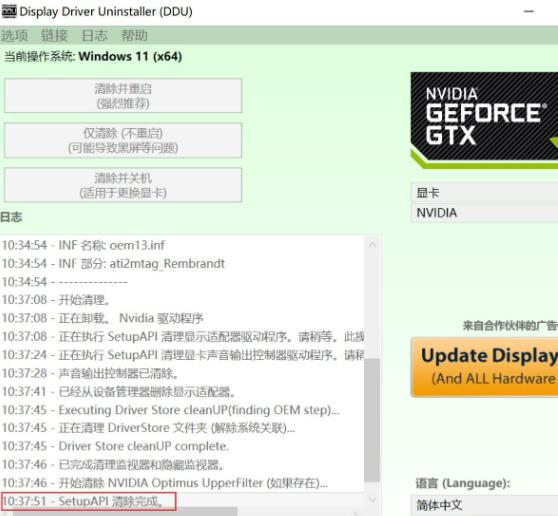Viewport: 558px width, 516px height.
Task: Click the DDU application icon in title bar
Action: click(9, 11)
